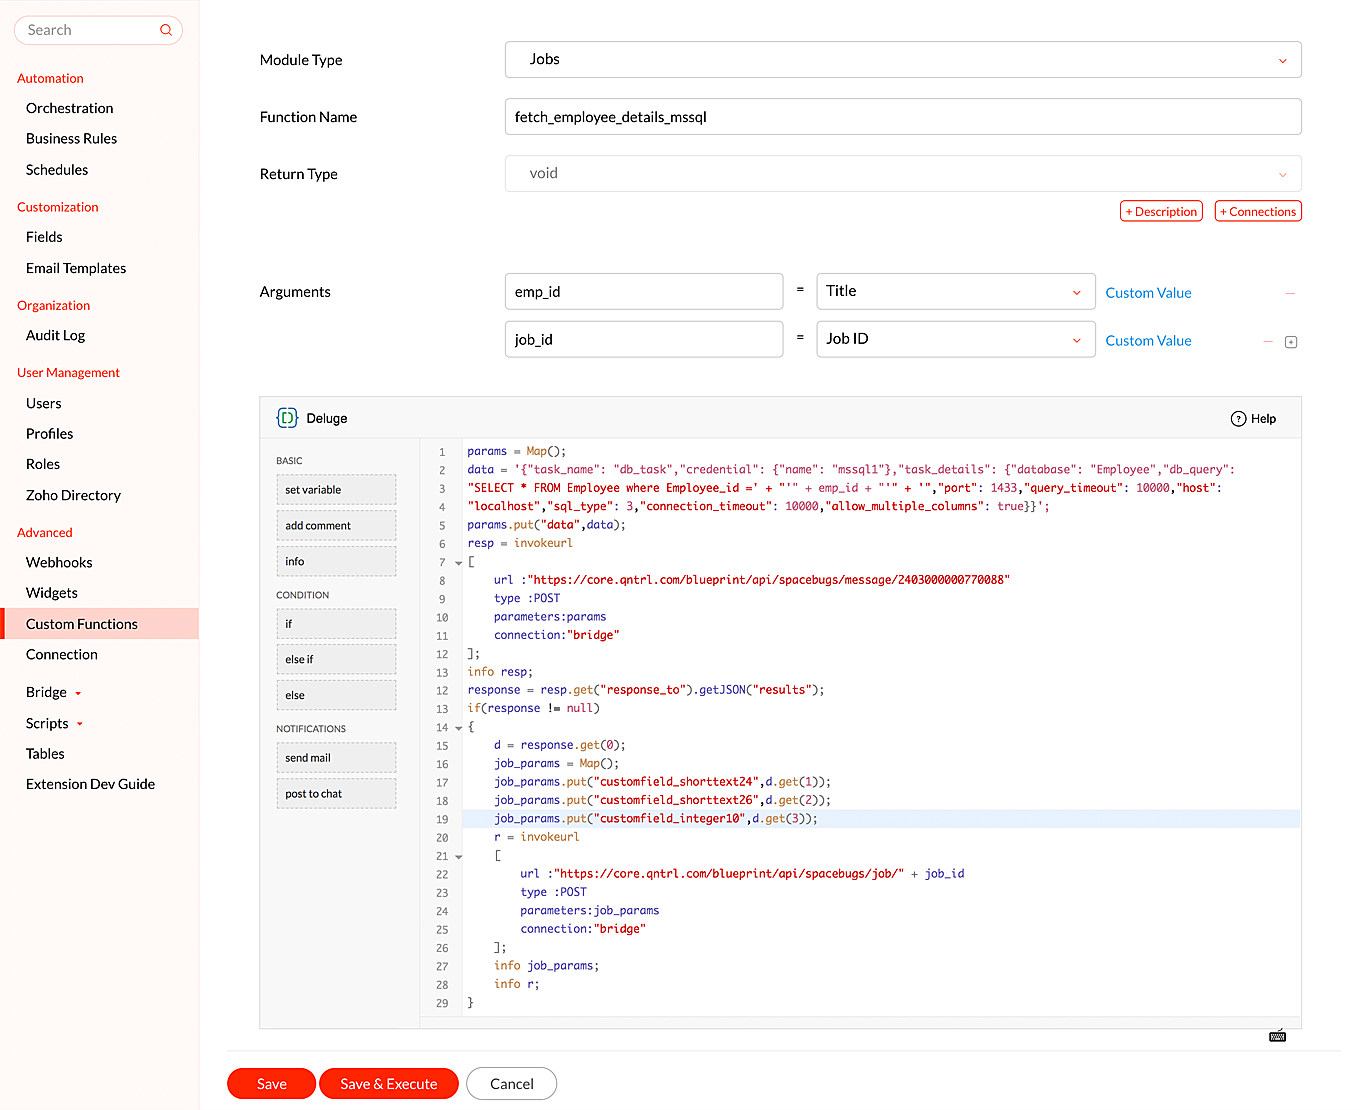The width and height of the screenshot is (1361, 1110).
Task: Click the emp_id argument name field
Action: point(644,292)
